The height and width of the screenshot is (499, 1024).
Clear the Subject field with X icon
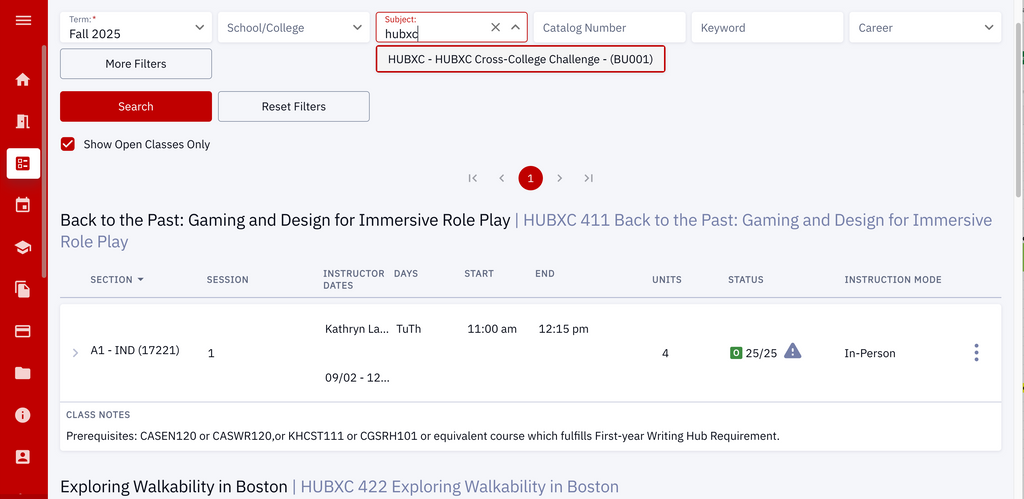tap(495, 28)
